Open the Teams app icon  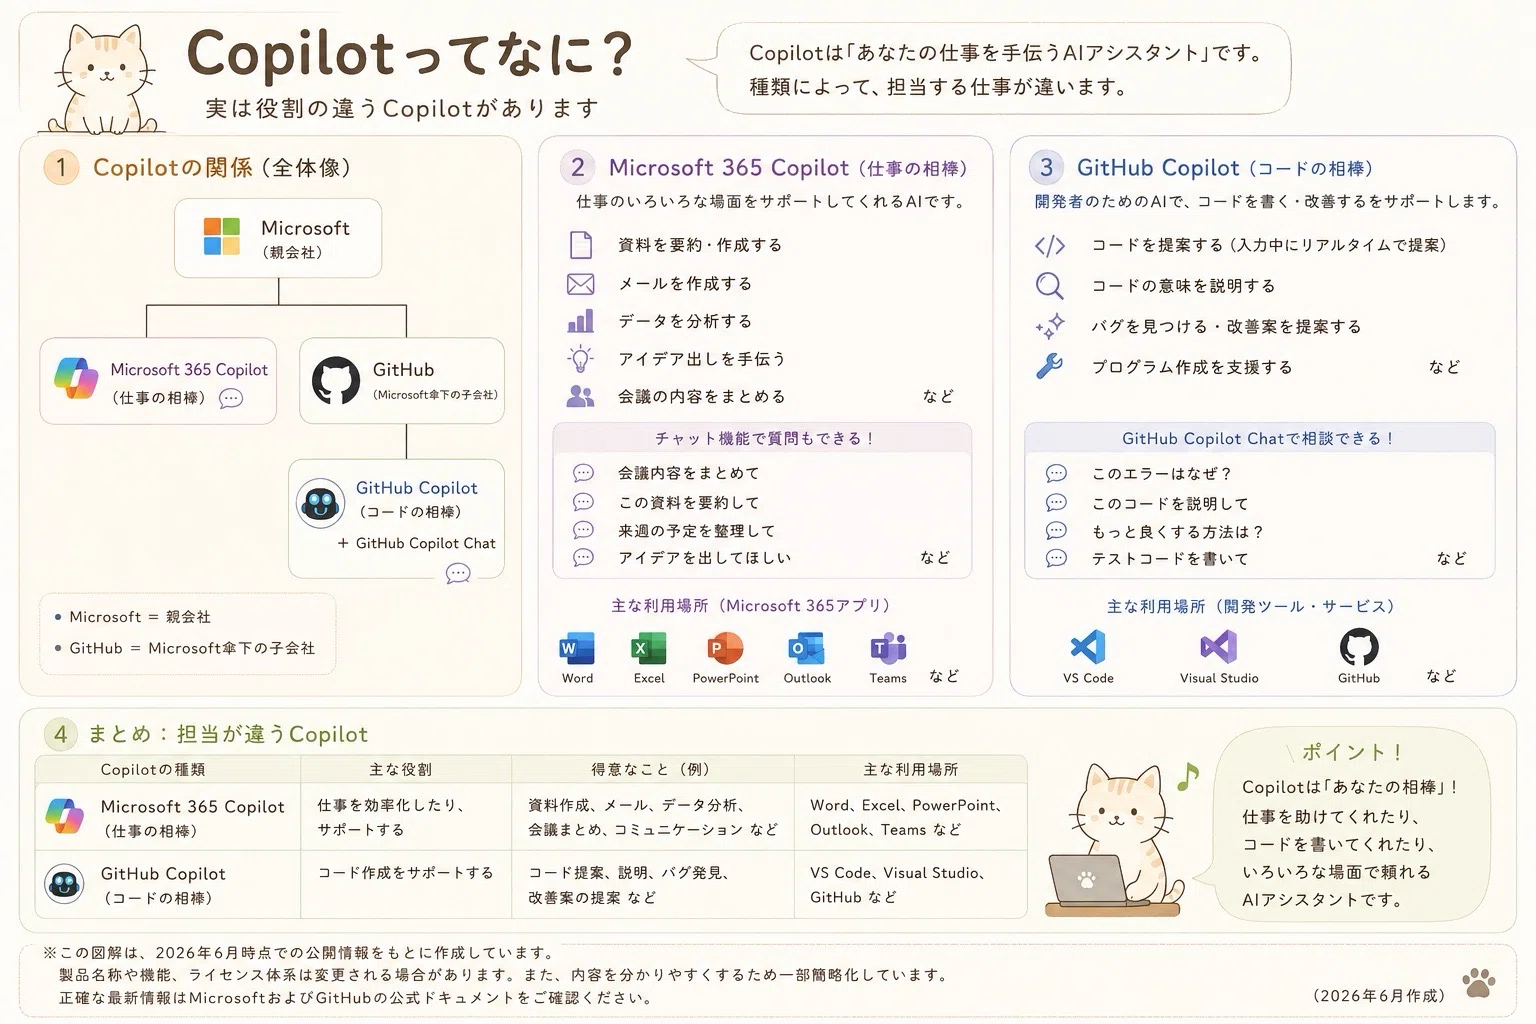pyautogui.click(x=888, y=649)
